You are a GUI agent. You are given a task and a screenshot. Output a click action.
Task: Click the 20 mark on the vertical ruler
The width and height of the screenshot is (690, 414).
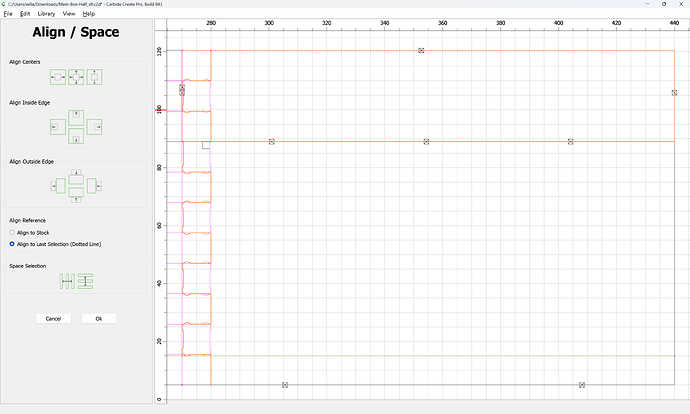[159, 341]
